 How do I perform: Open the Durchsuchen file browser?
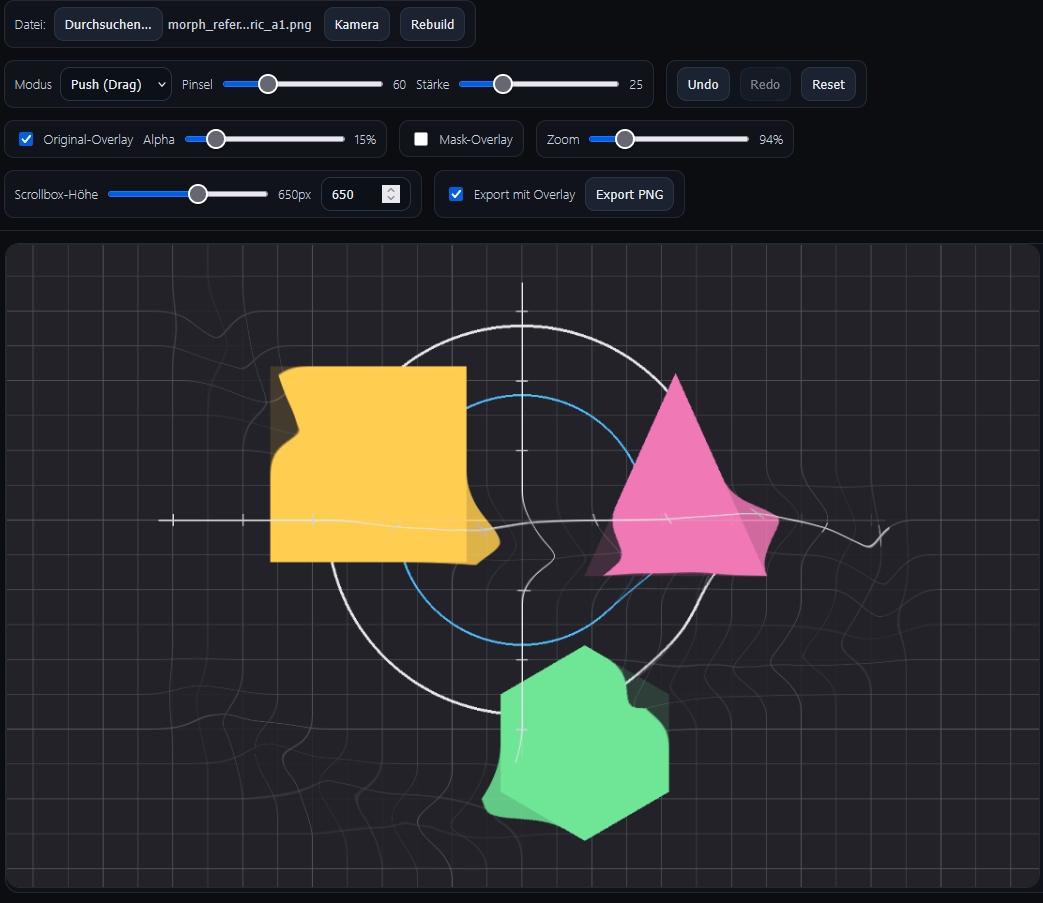(108, 24)
